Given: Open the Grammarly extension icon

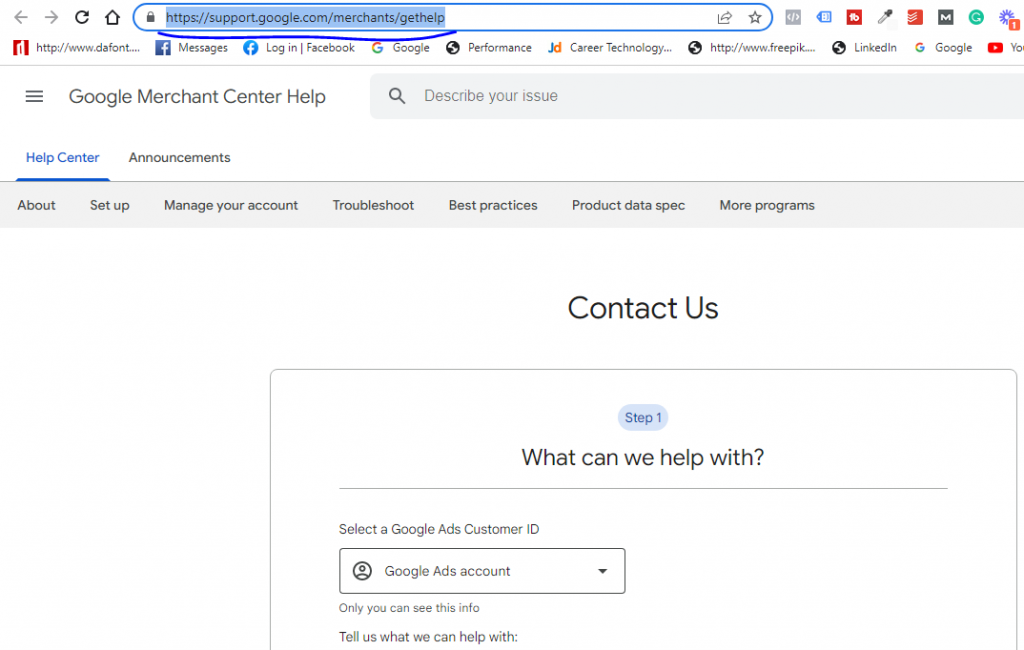Looking at the screenshot, I should [976, 18].
